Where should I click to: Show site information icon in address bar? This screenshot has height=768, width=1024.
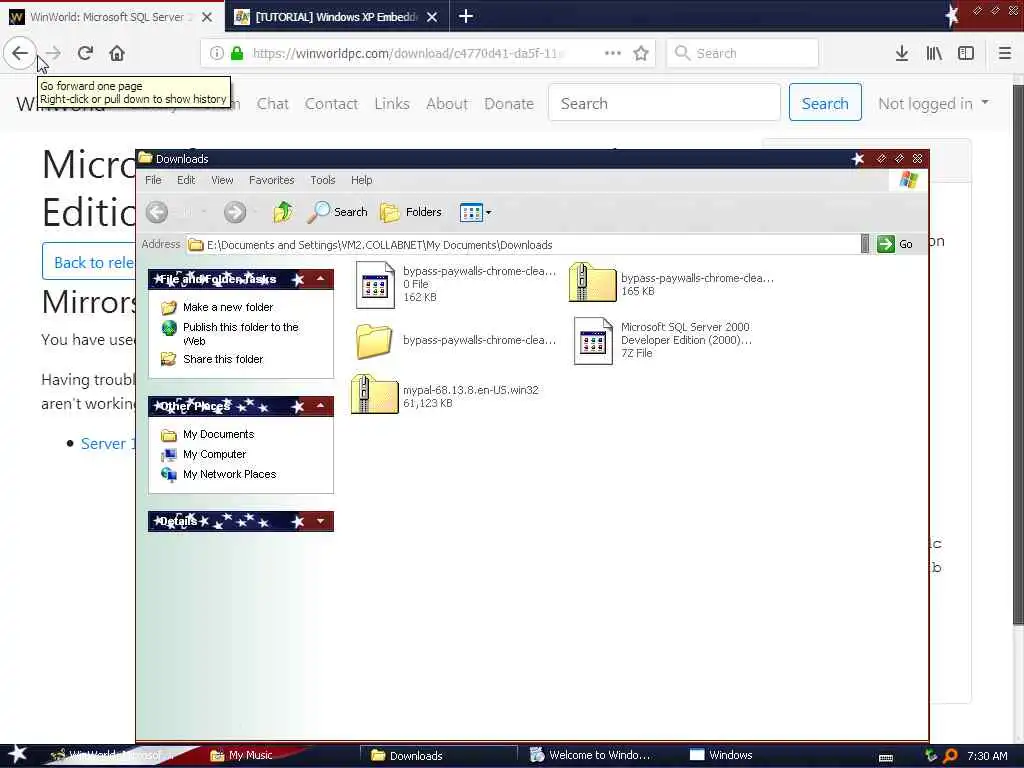point(216,53)
